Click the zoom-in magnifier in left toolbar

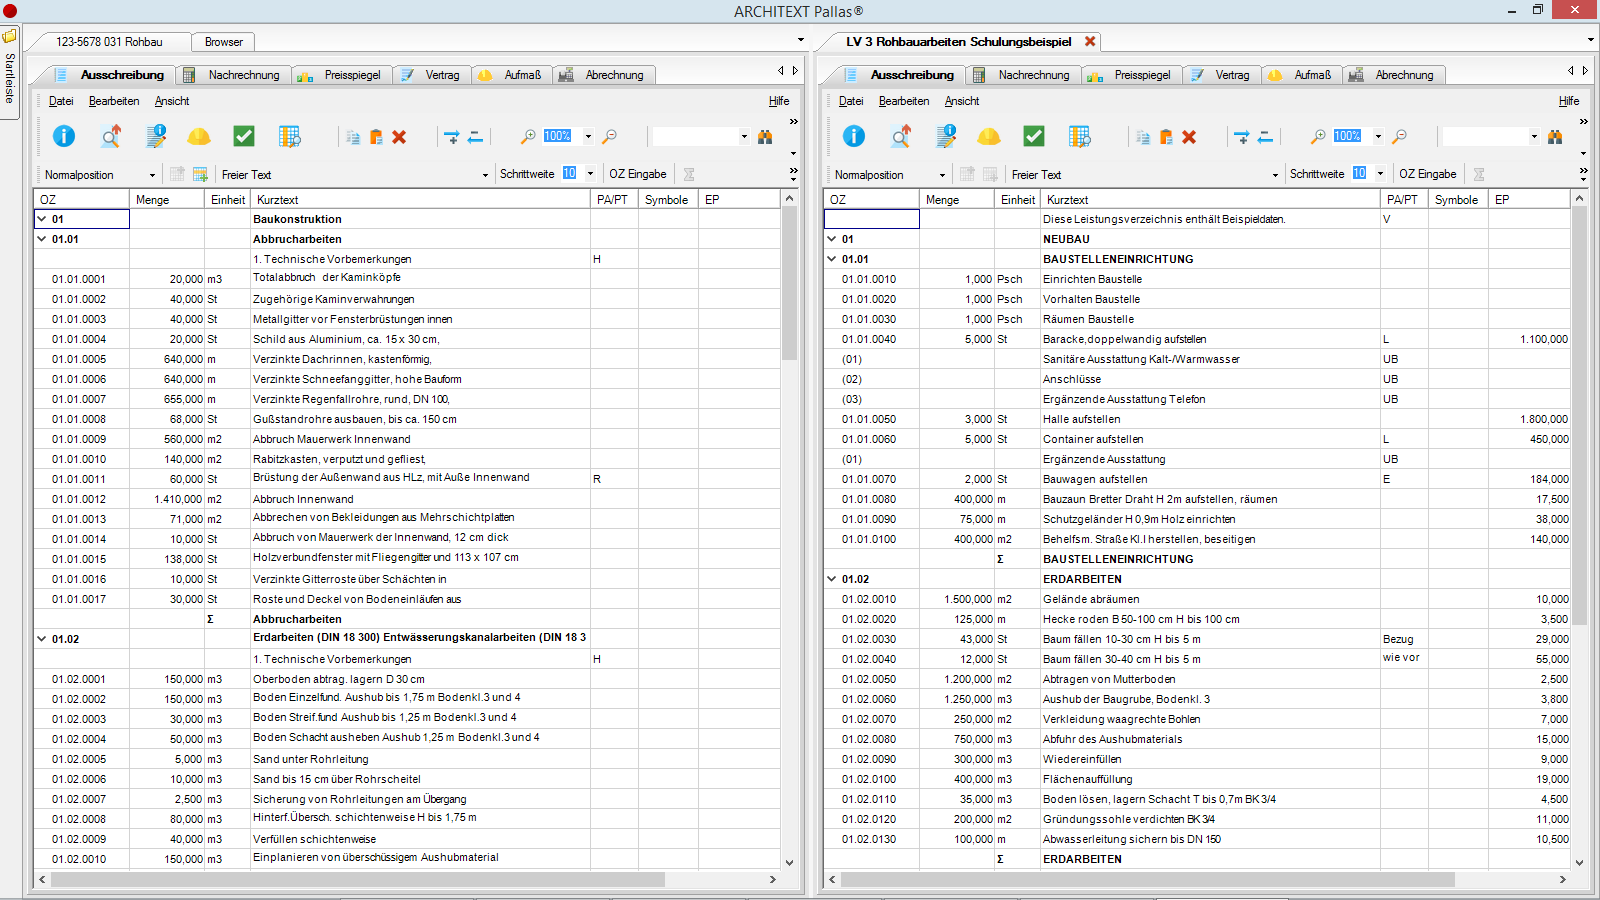(528, 136)
